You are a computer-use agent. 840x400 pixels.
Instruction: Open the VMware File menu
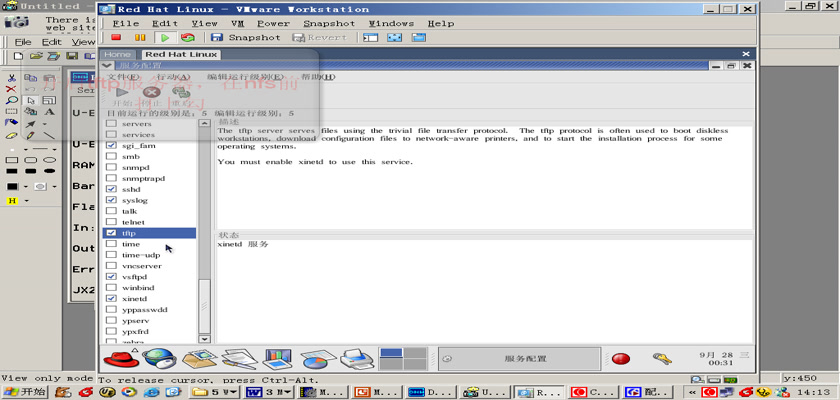point(126,24)
